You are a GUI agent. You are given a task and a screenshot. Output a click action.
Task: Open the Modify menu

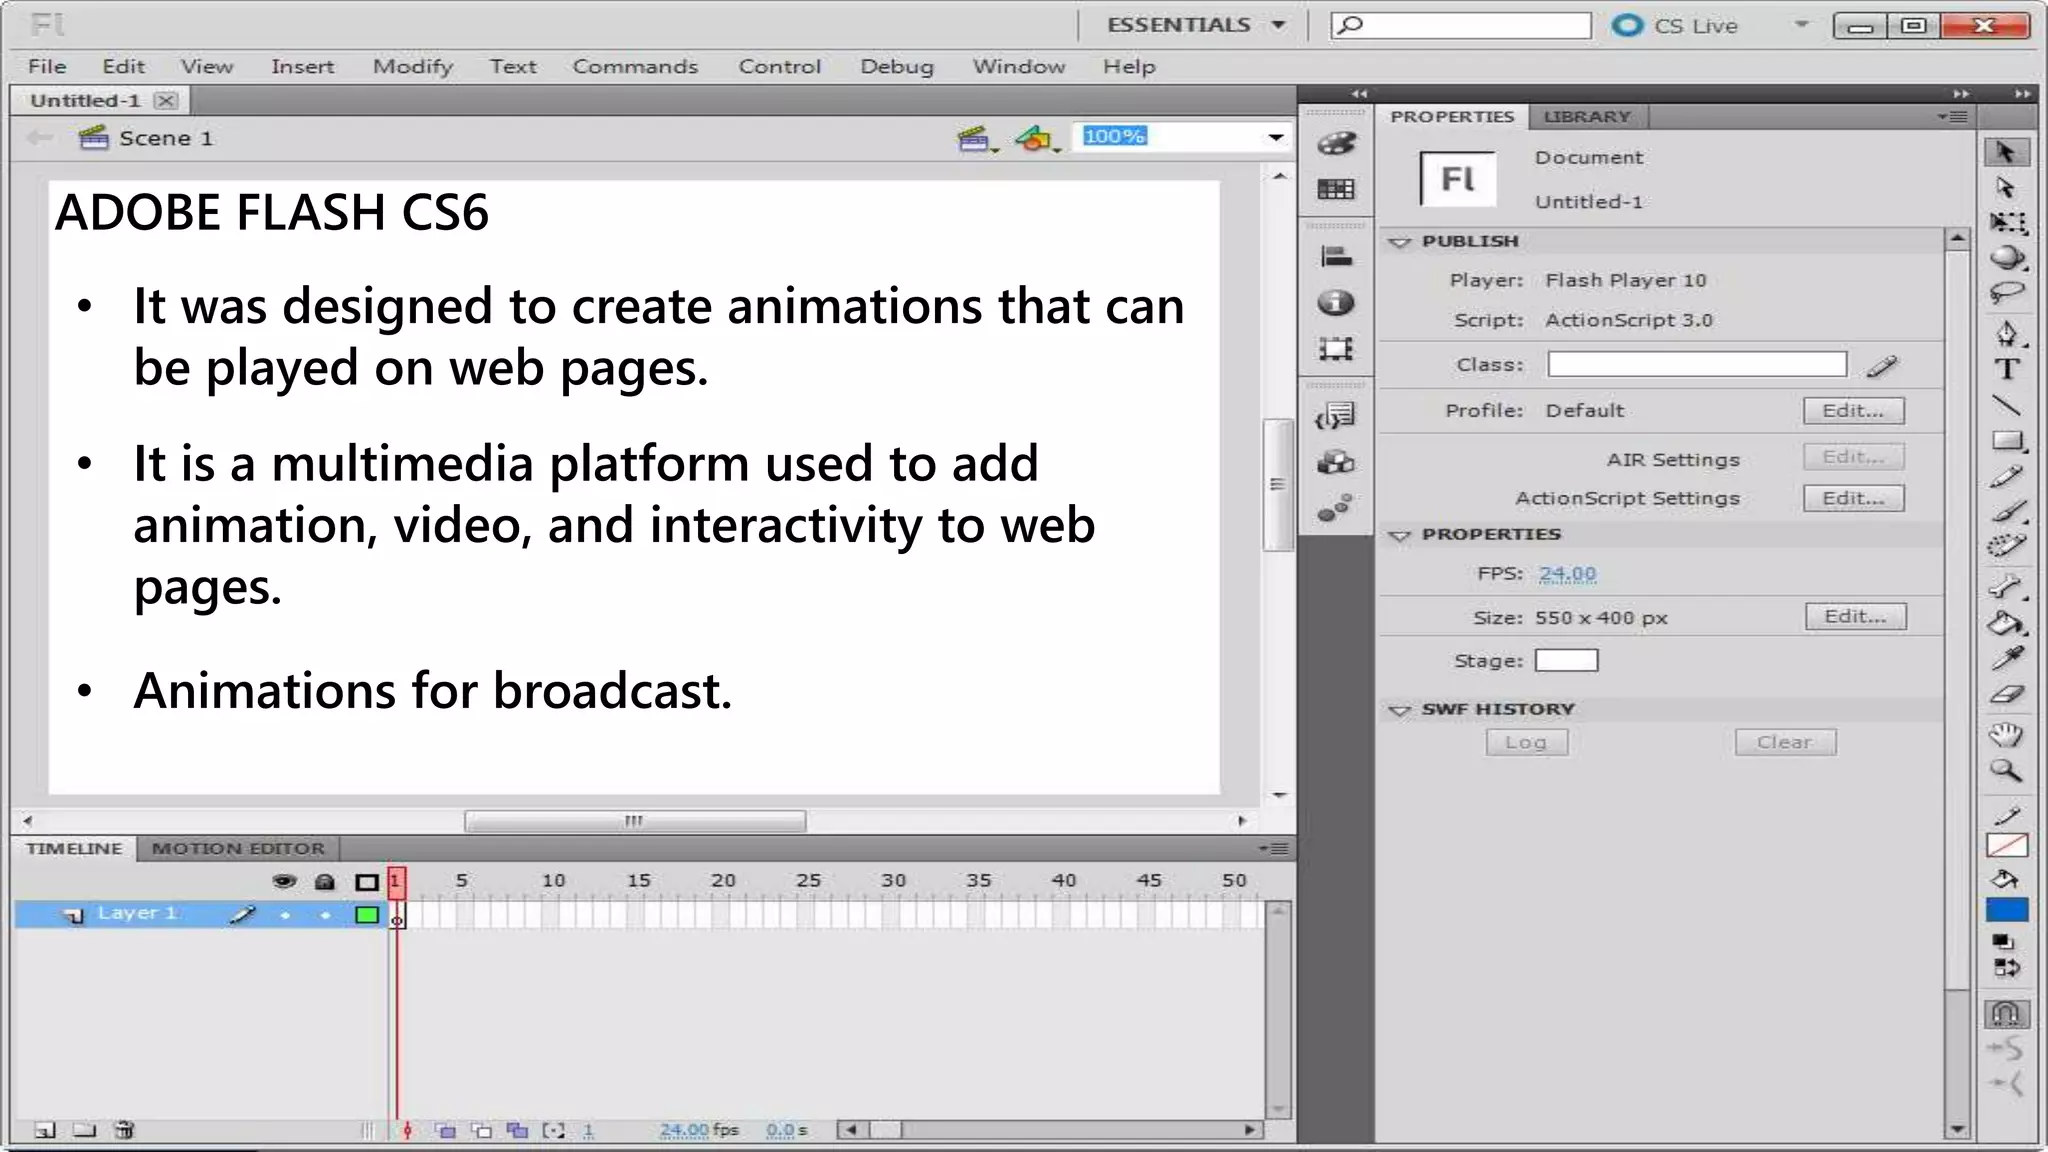413,67
